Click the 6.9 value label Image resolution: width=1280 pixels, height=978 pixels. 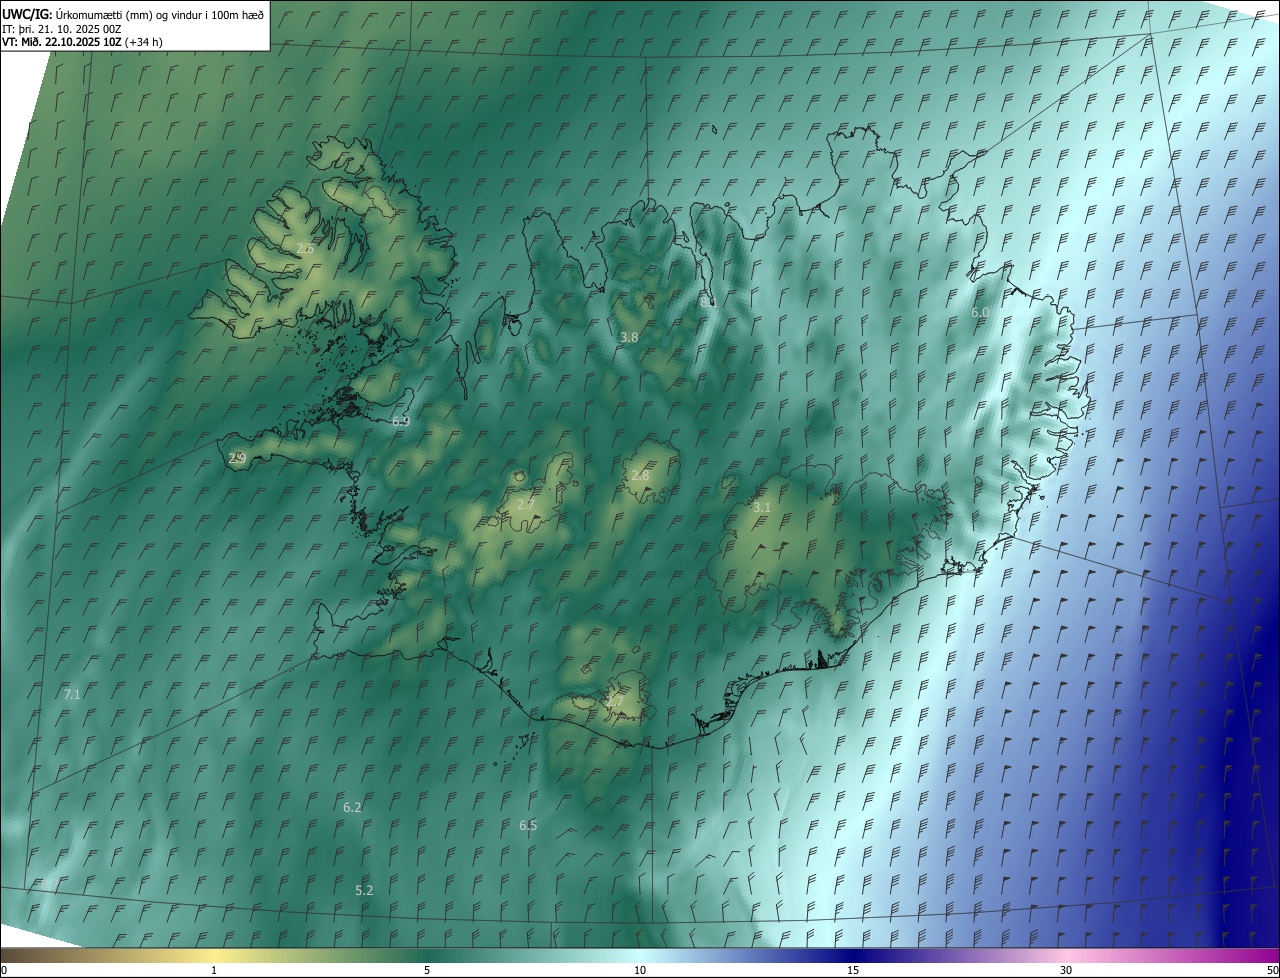[x=401, y=422]
